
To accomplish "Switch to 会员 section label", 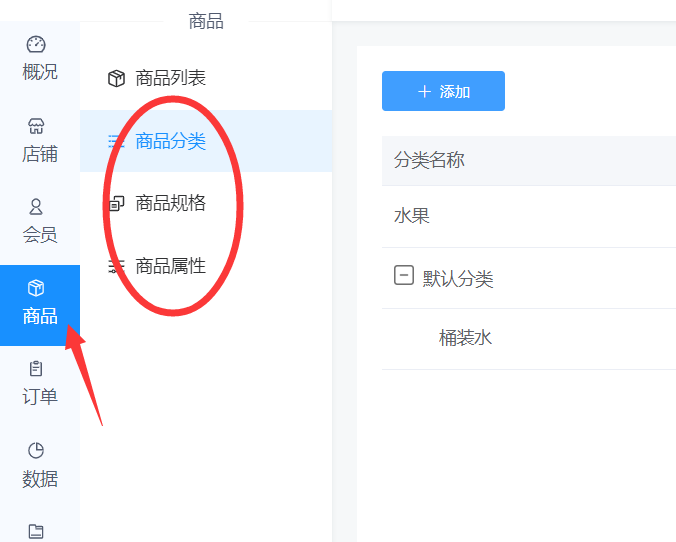I will [x=40, y=235].
